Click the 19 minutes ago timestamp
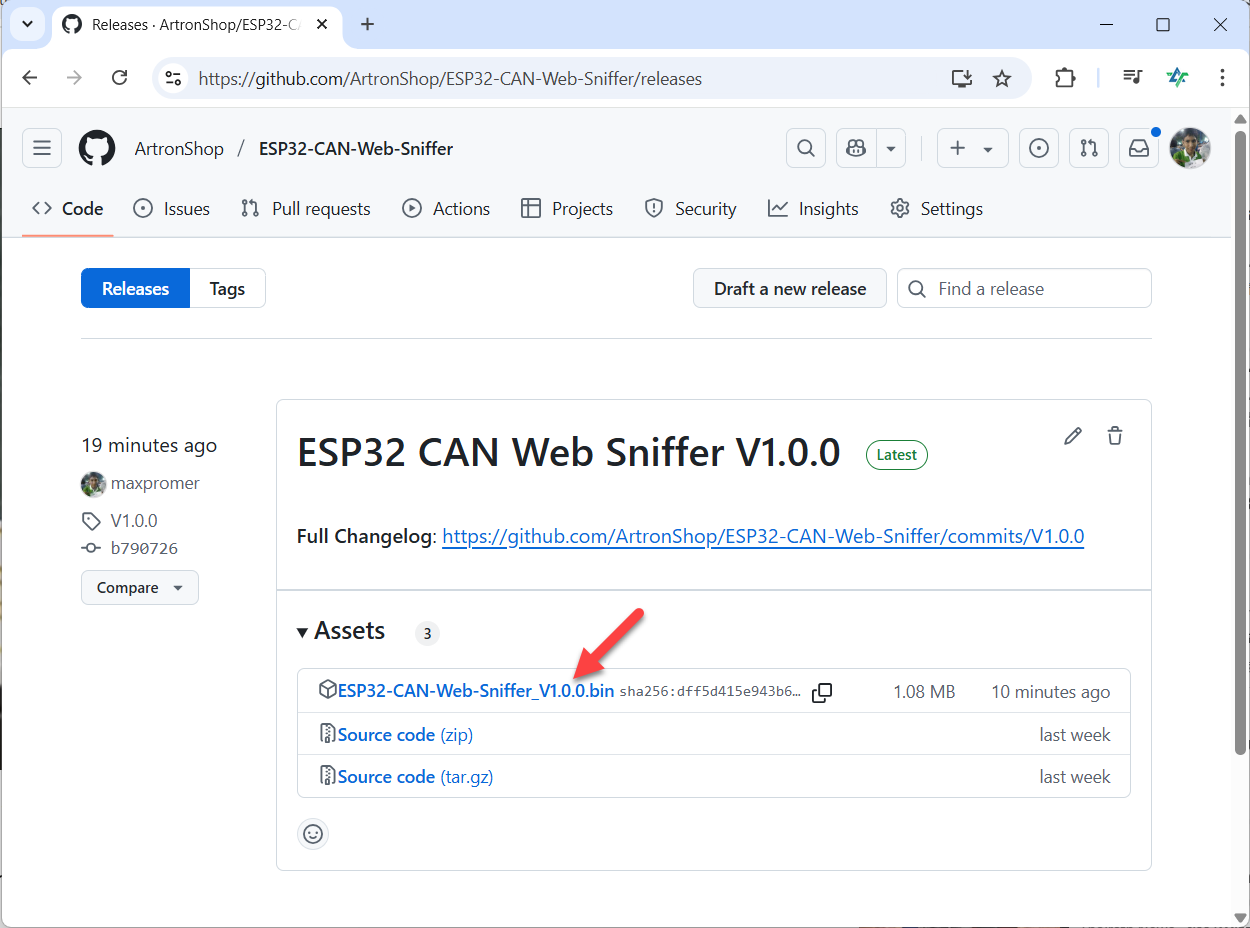The width and height of the screenshot is (1250, 928). click(149, 446)
